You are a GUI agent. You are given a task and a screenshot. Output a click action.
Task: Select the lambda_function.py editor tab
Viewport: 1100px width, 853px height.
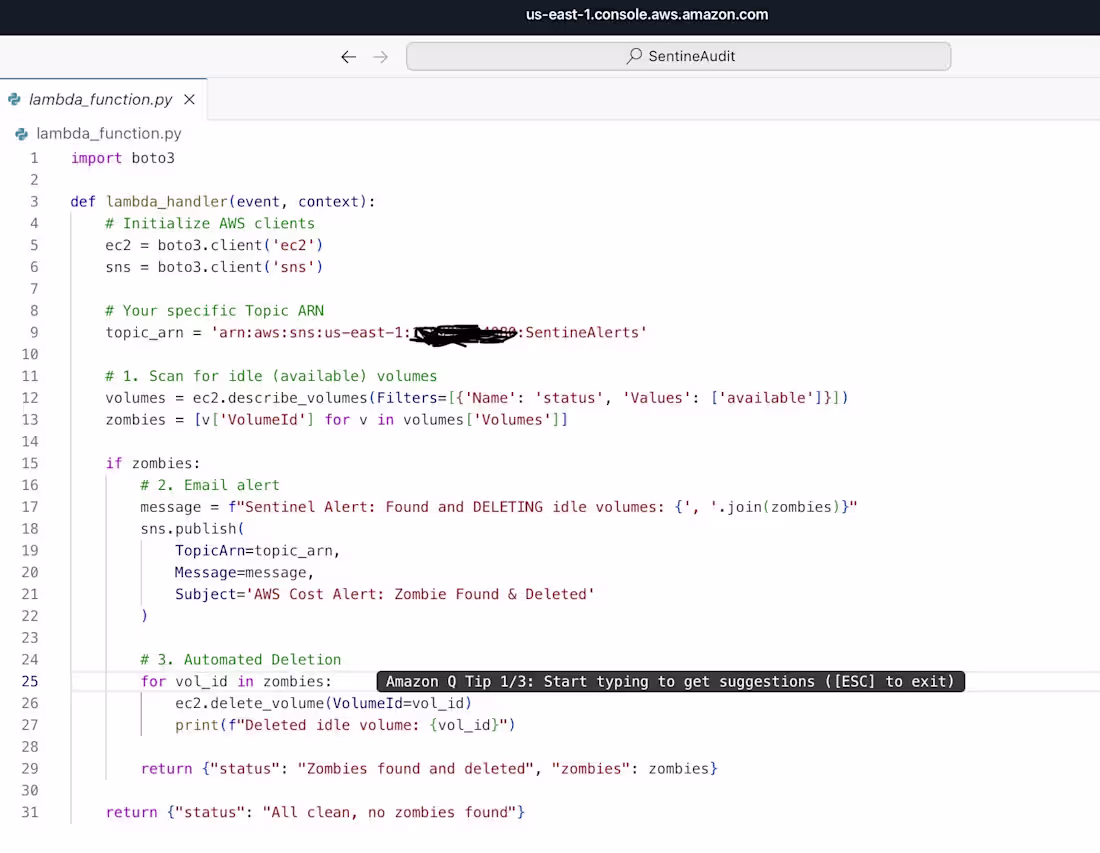(103, 100)
